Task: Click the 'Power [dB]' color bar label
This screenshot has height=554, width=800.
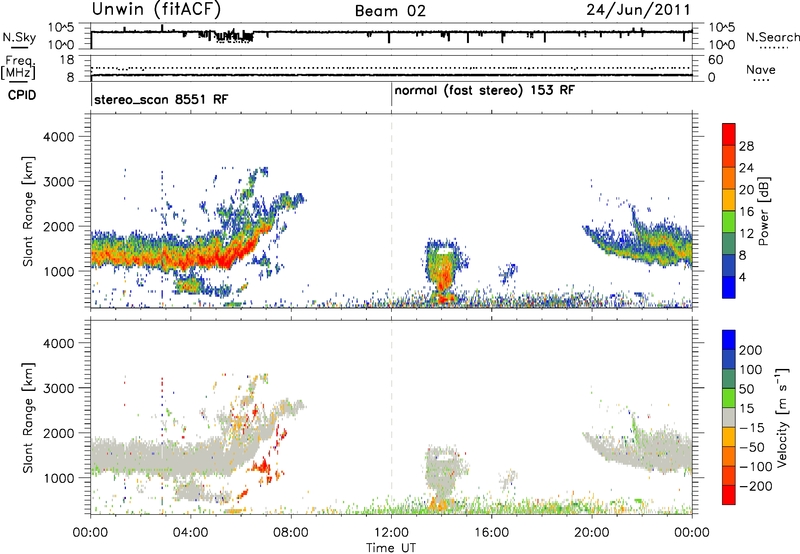Action: click(x=763, y=211)
